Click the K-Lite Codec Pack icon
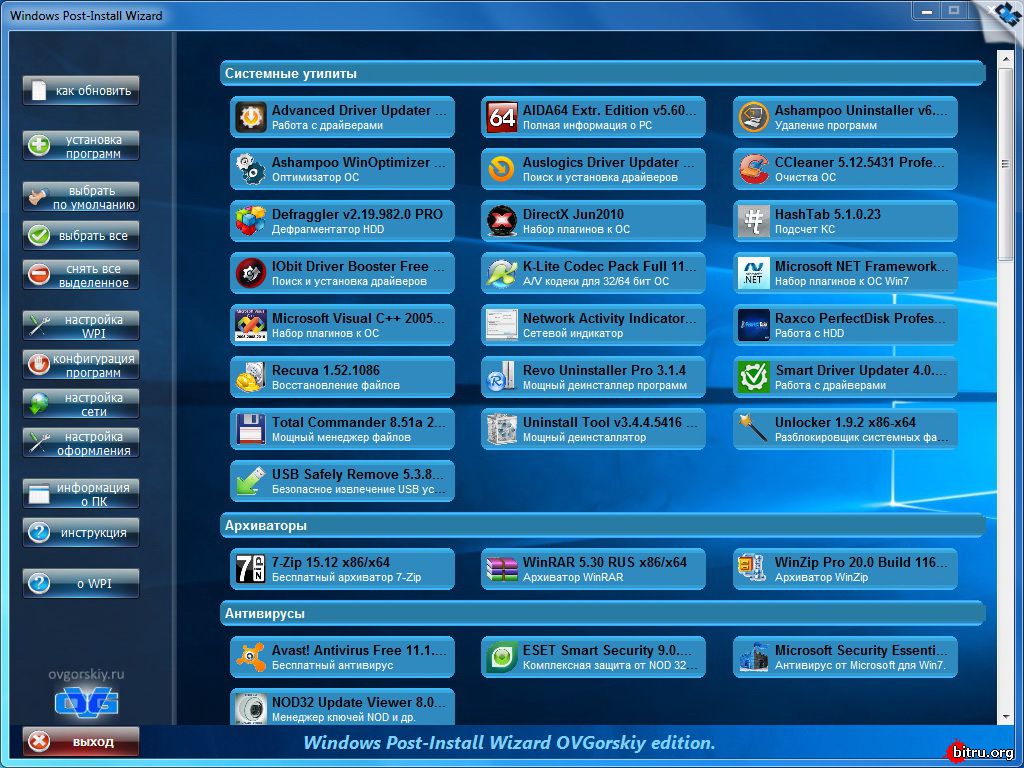The height and width of the screenshot is (768, 1024). click(x=502, y=273)
